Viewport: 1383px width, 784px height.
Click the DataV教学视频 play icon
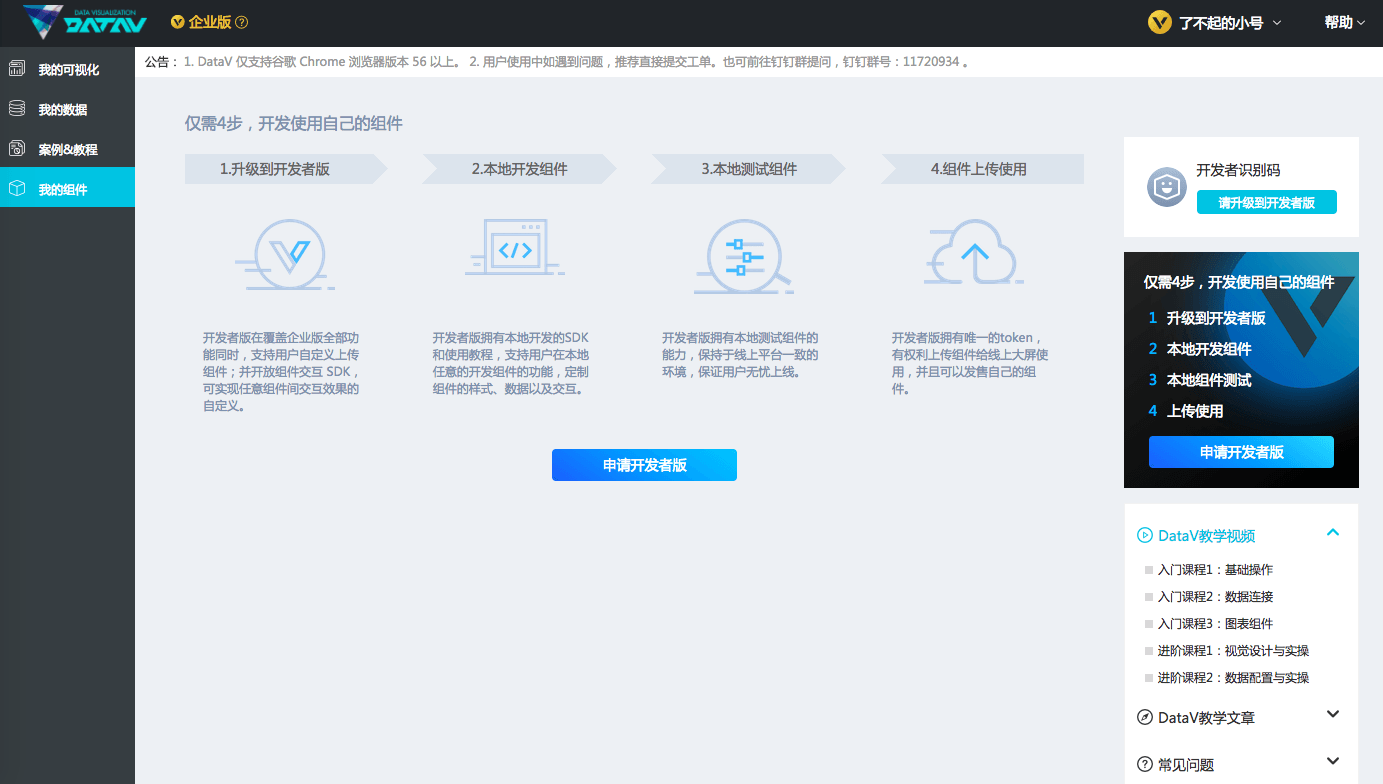click(x=1145, y=535)
